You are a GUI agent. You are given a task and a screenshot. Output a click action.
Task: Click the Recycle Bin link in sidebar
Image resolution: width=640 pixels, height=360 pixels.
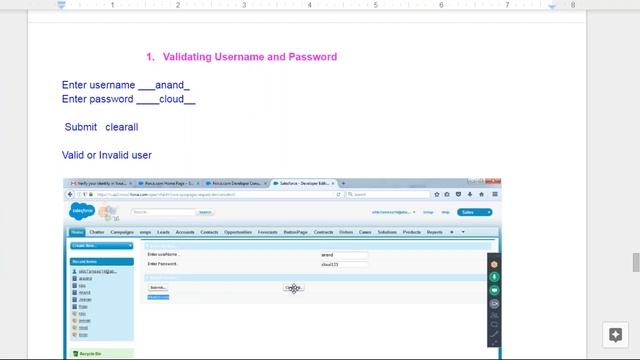(x=90, y=354)
